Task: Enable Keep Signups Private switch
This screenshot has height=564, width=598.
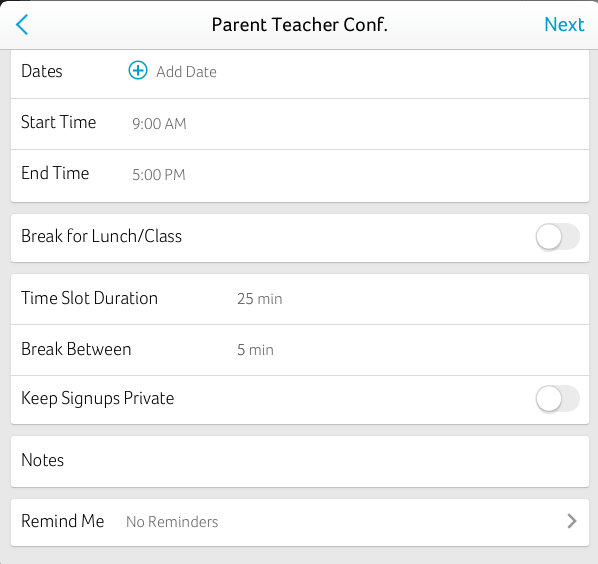Action: pos(558,399)
